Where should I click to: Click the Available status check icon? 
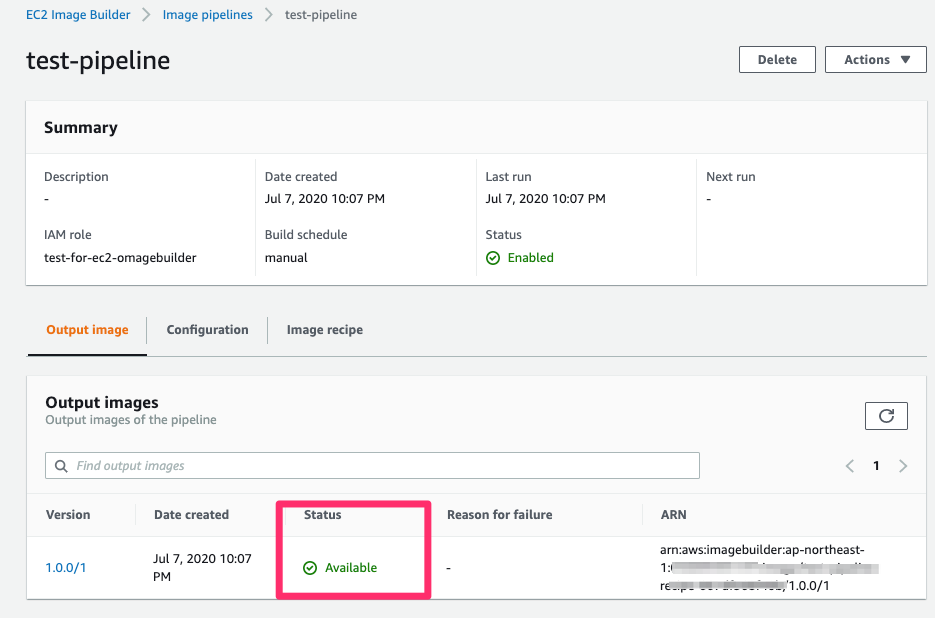coord(309,568)
